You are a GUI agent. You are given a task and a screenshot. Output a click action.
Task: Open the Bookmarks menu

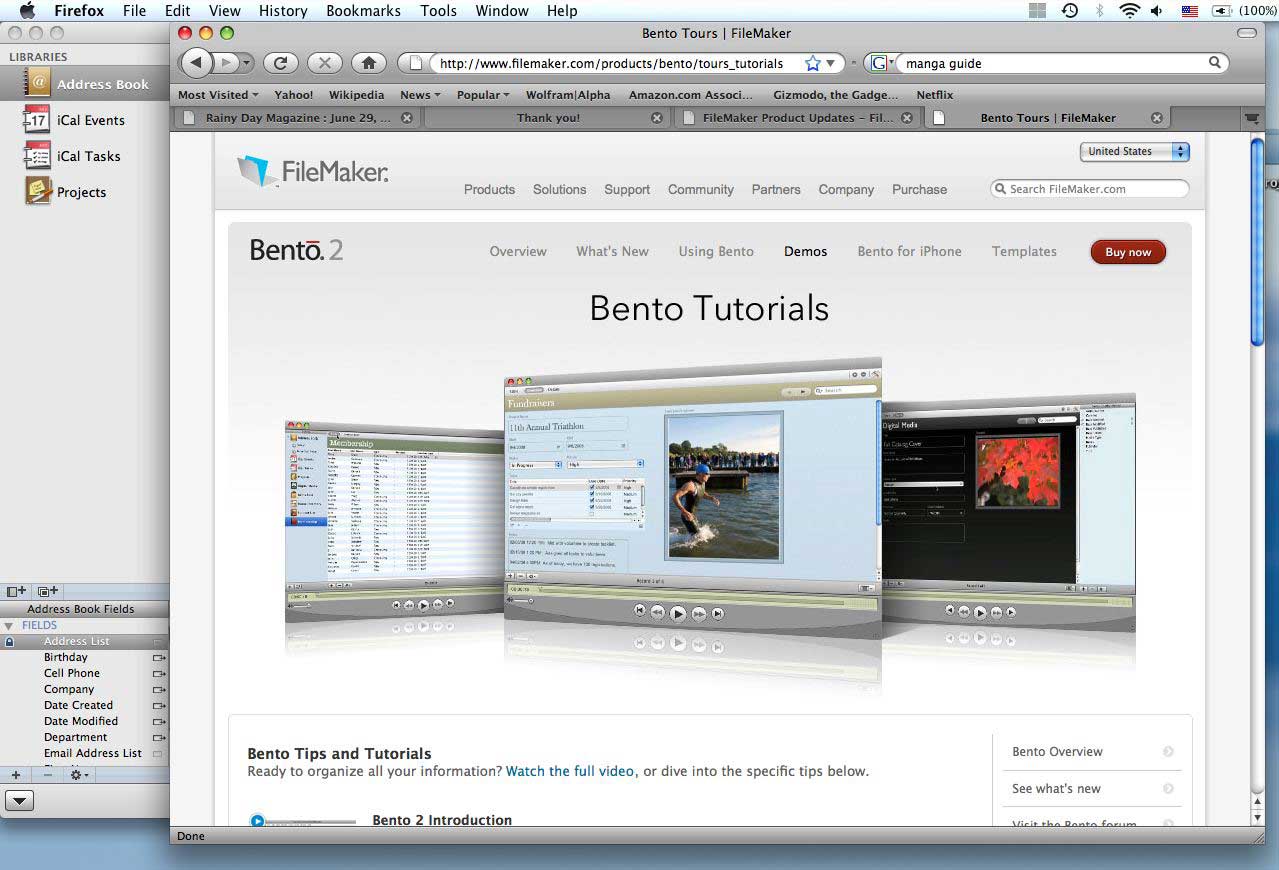363,11
